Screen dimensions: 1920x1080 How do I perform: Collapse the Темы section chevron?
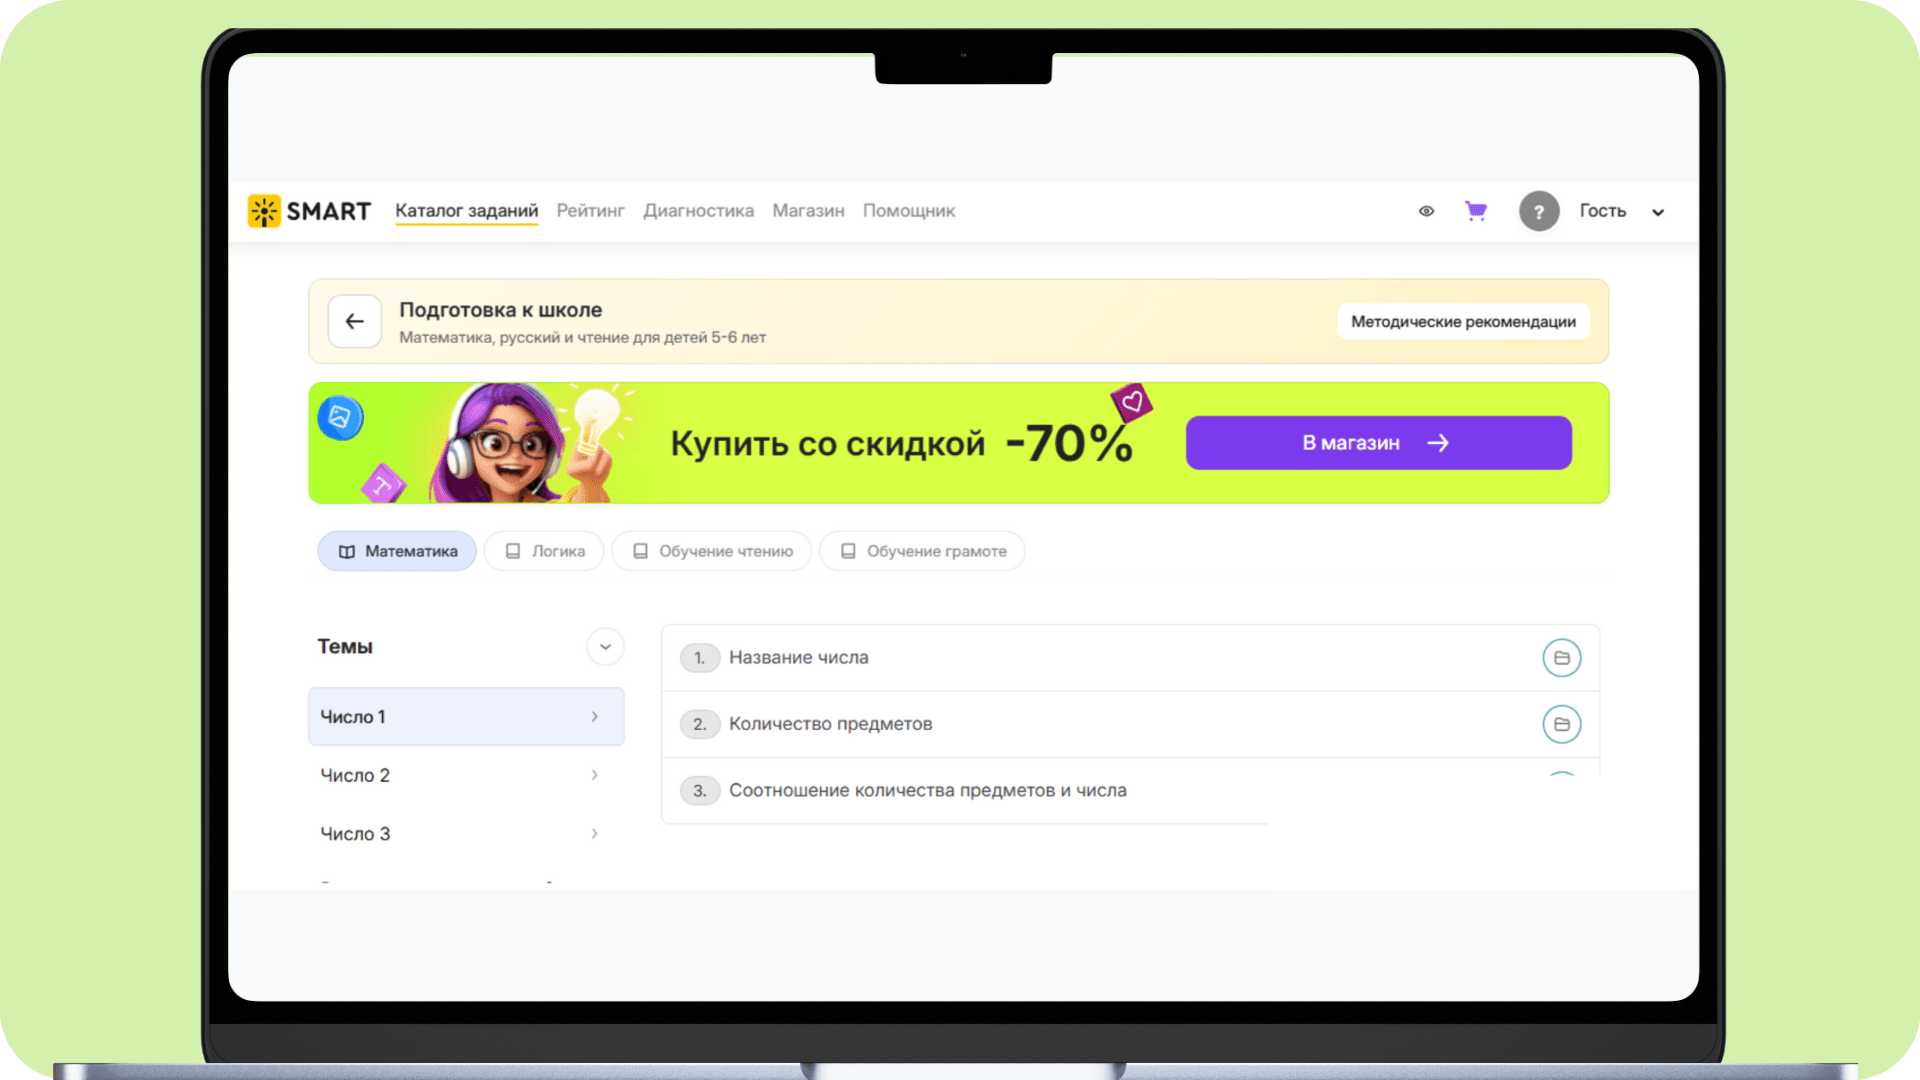pos(605,647)
